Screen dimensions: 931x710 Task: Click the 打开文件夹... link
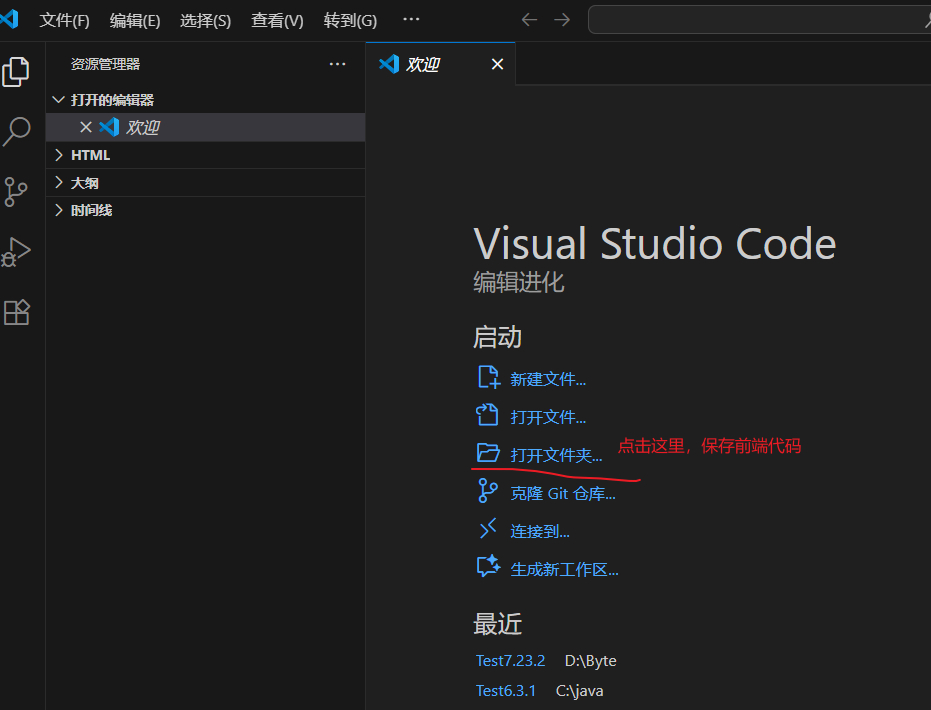[556, 455]
